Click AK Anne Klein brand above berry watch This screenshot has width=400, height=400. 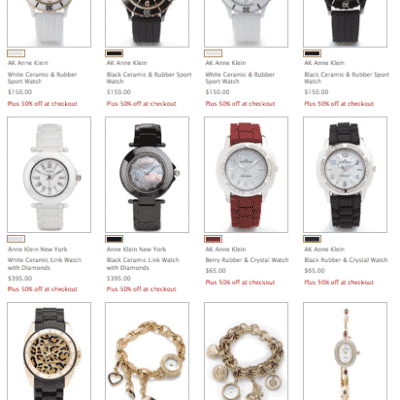(226, 249)
